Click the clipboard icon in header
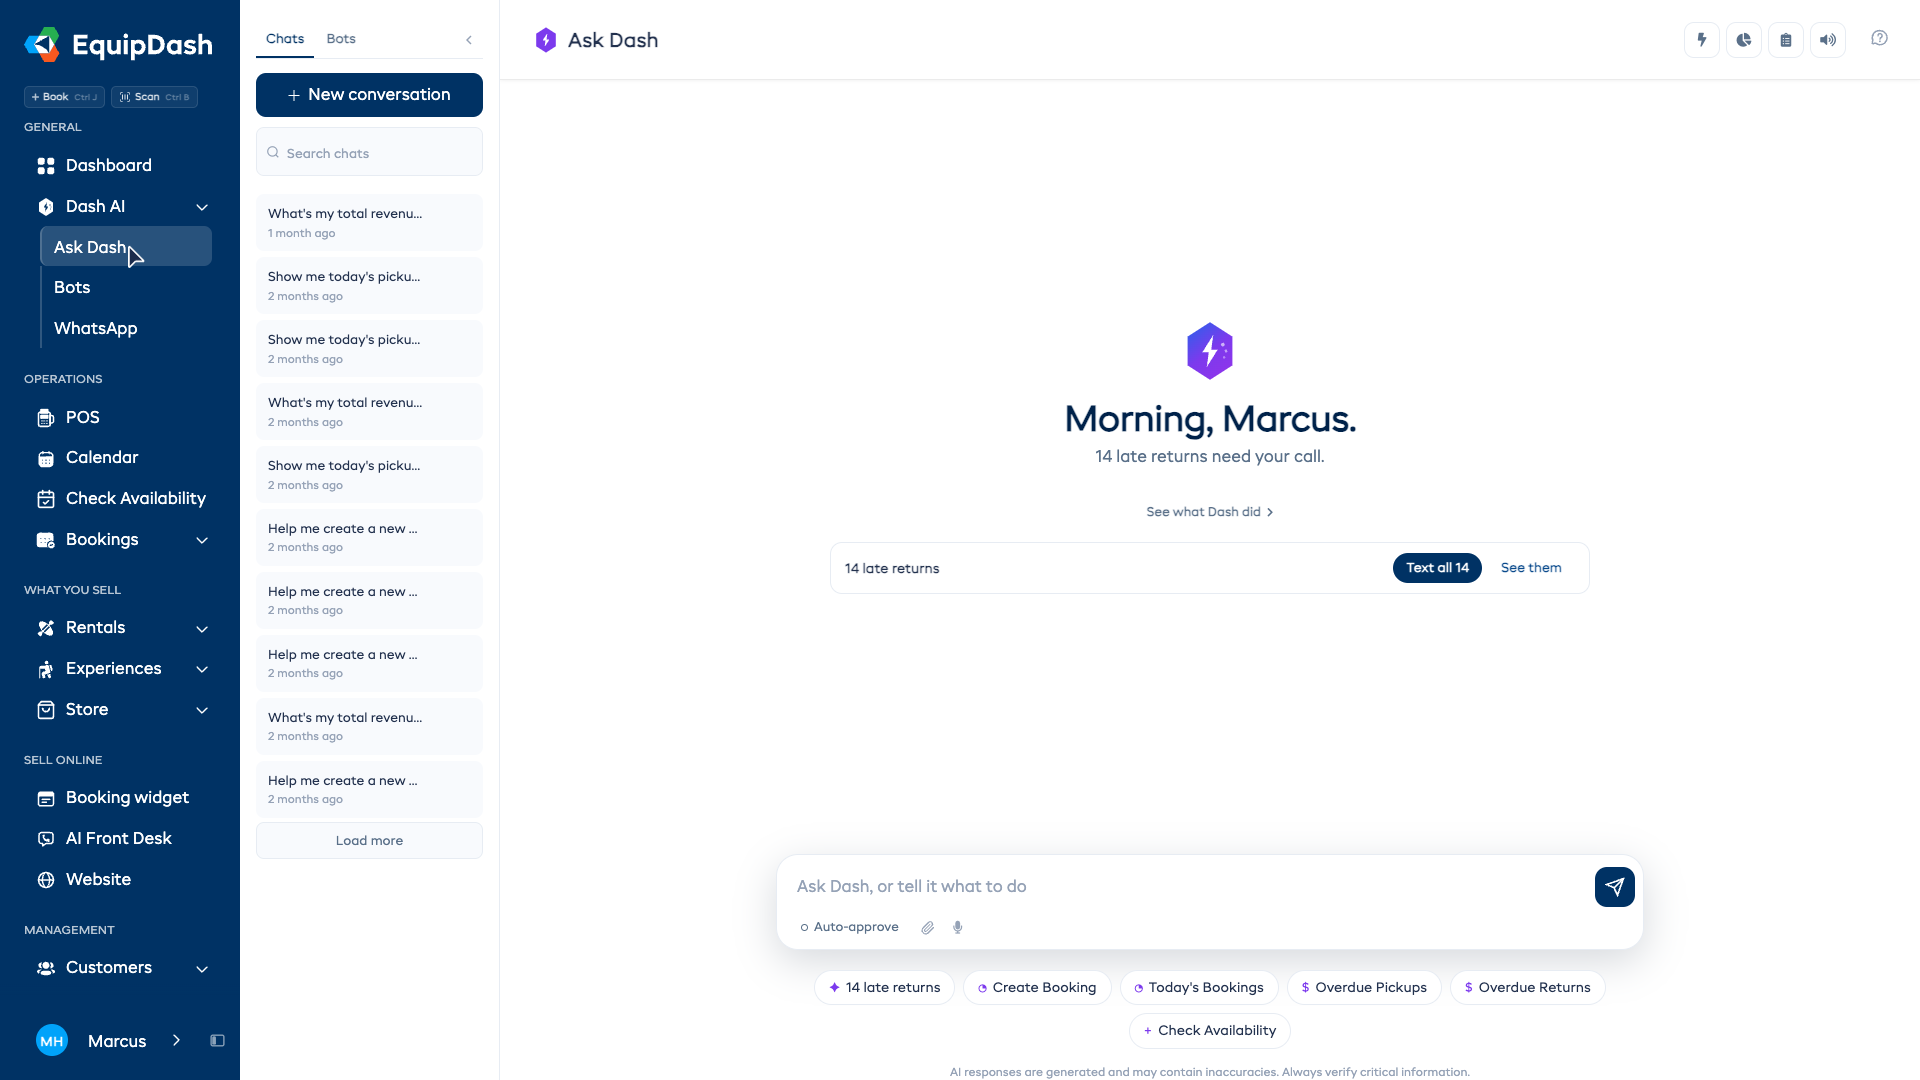This screenshot has height=1080, width=1920. coord(1786,40)
